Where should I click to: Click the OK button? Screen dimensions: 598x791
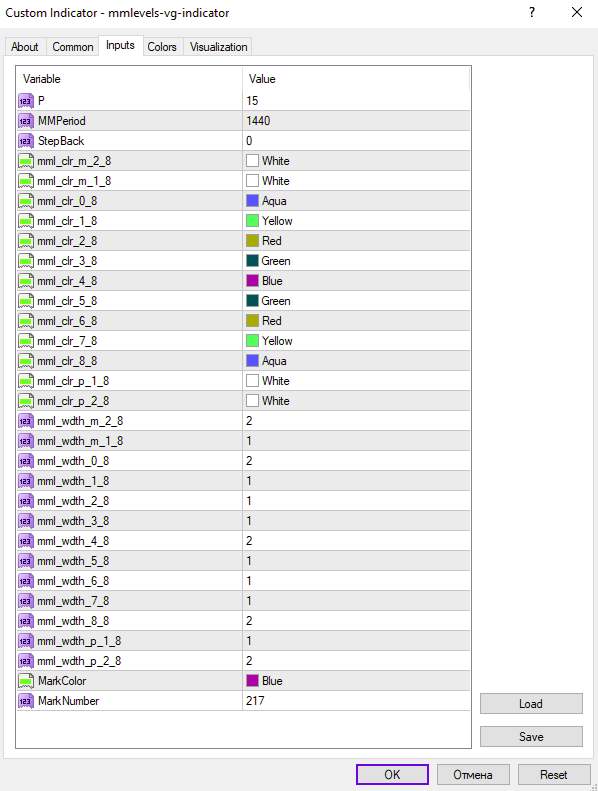(392, 774)
